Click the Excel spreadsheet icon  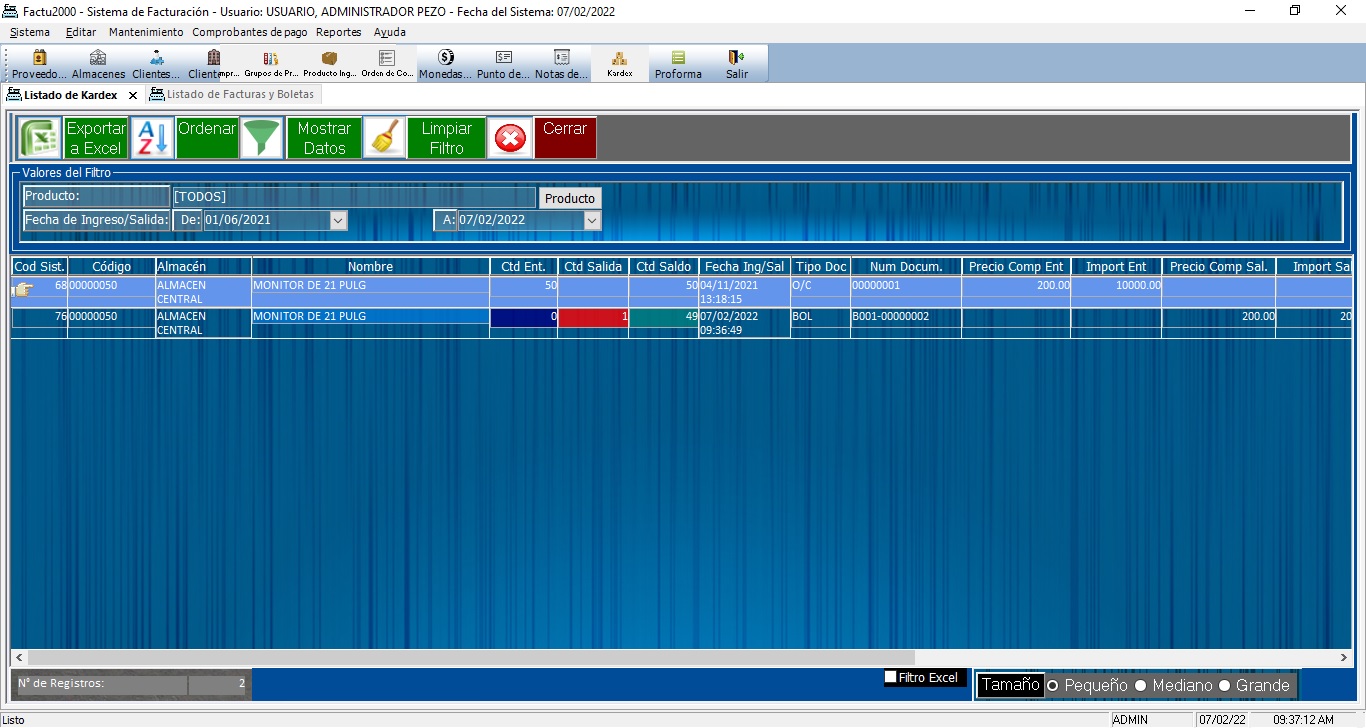[x=40, y=138]
